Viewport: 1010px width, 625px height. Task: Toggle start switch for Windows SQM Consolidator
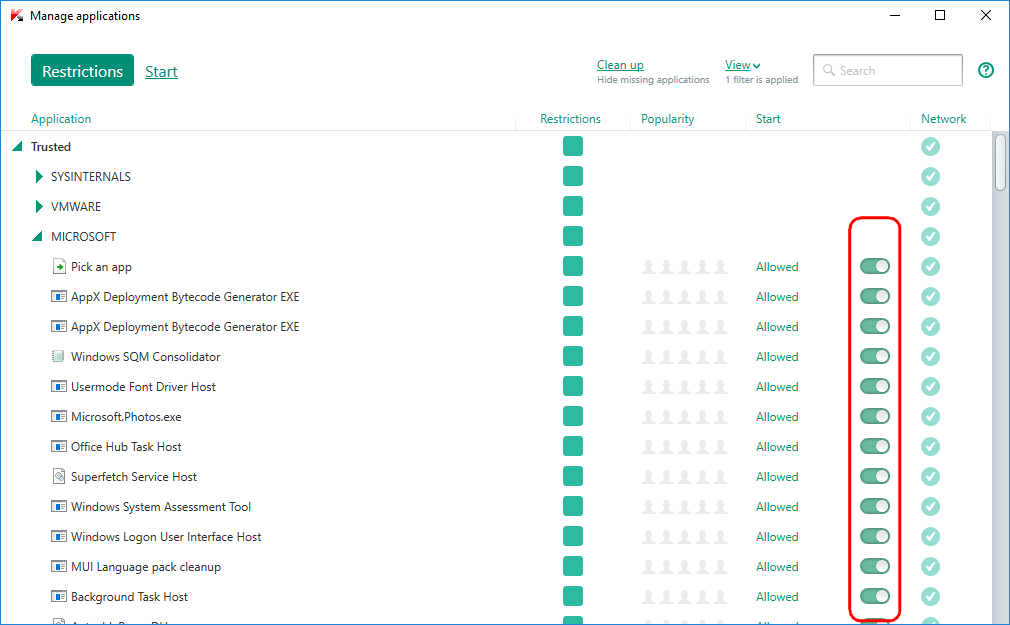[875, 356]
